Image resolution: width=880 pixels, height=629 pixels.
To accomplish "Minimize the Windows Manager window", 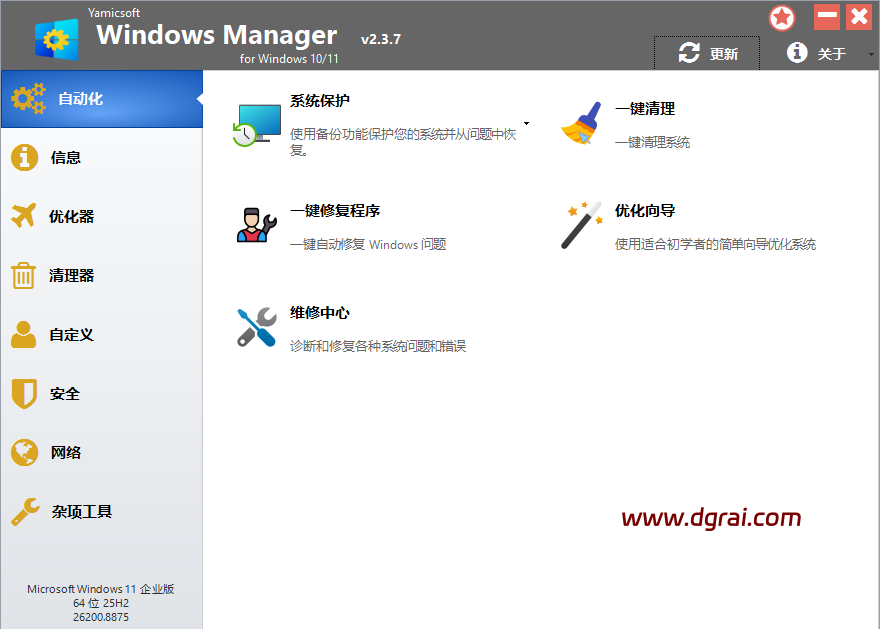I will [x=827, y=17].
